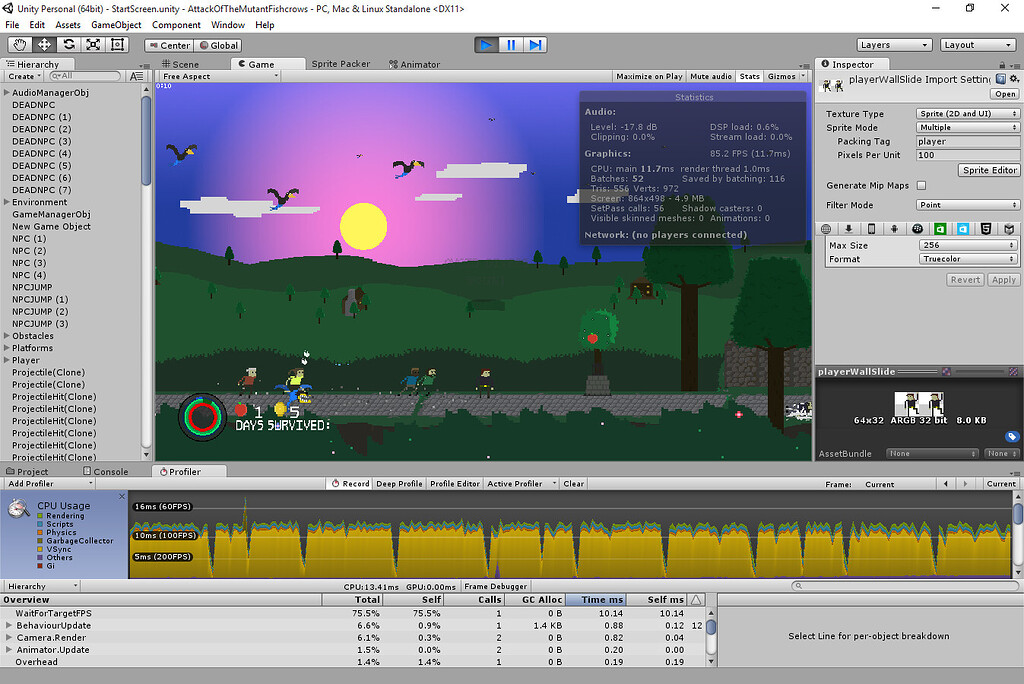Toggle Maximize on Play

click(649, 76)
